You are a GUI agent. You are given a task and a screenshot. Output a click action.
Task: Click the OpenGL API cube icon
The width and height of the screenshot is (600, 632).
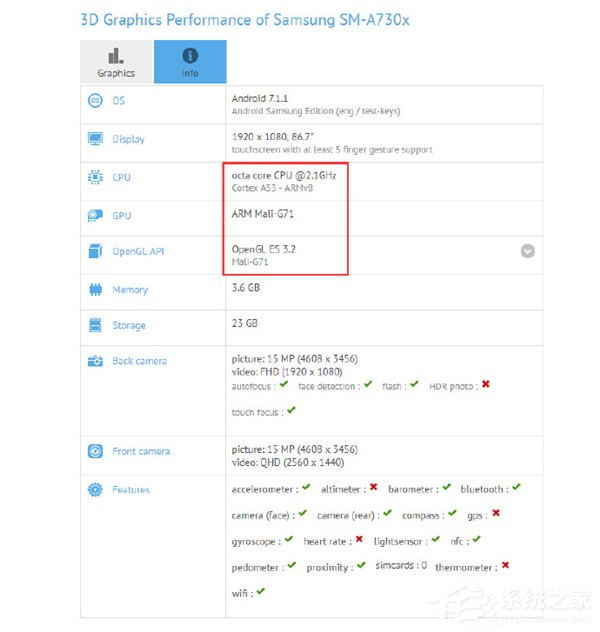[96, 251]
